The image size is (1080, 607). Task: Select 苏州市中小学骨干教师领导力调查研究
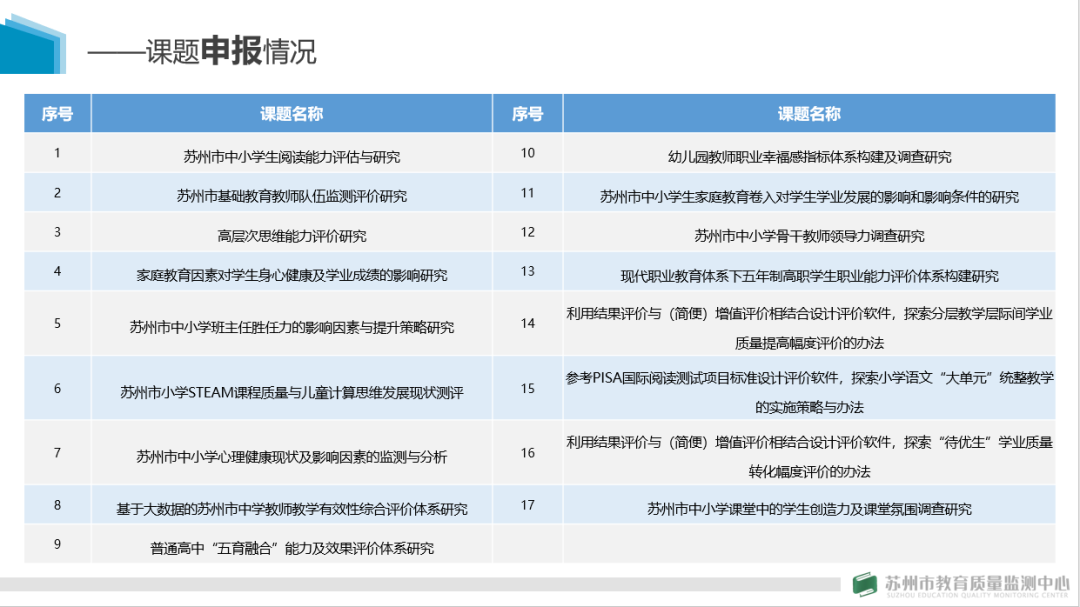(809, 236)
